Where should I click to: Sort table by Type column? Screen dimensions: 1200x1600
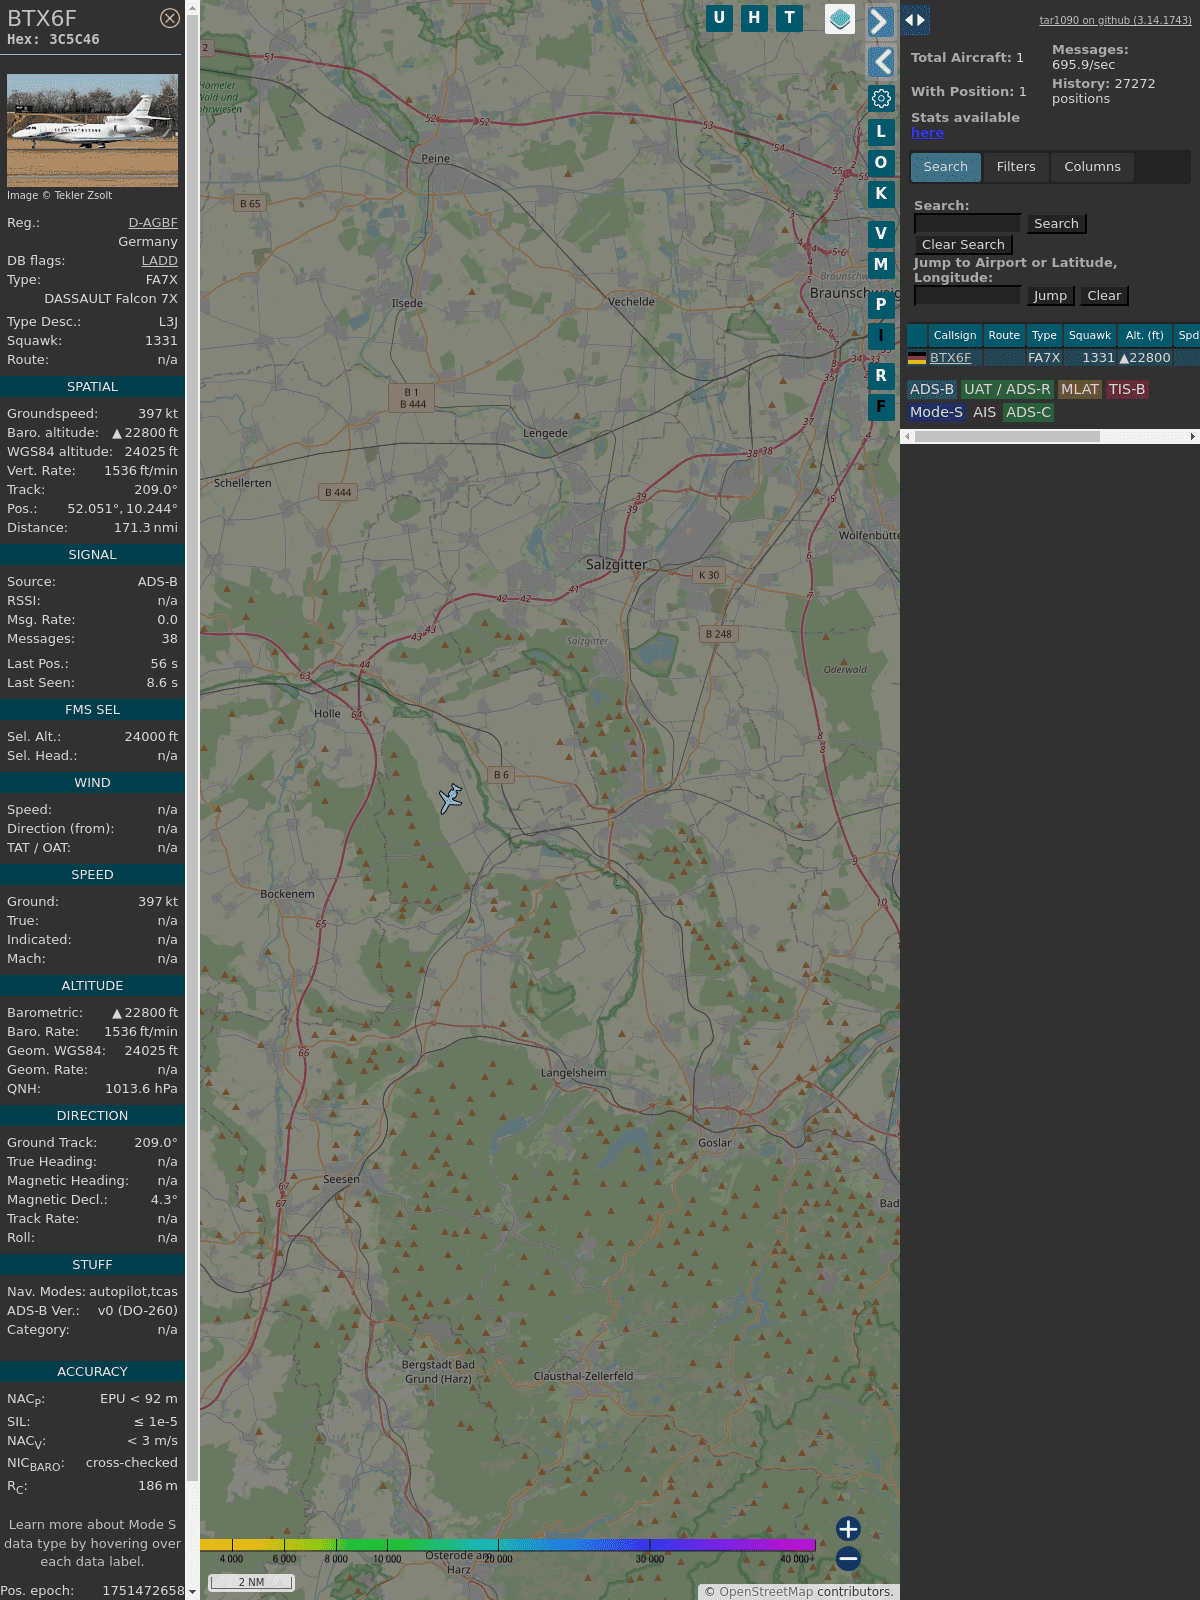(x=1044, y=336)
